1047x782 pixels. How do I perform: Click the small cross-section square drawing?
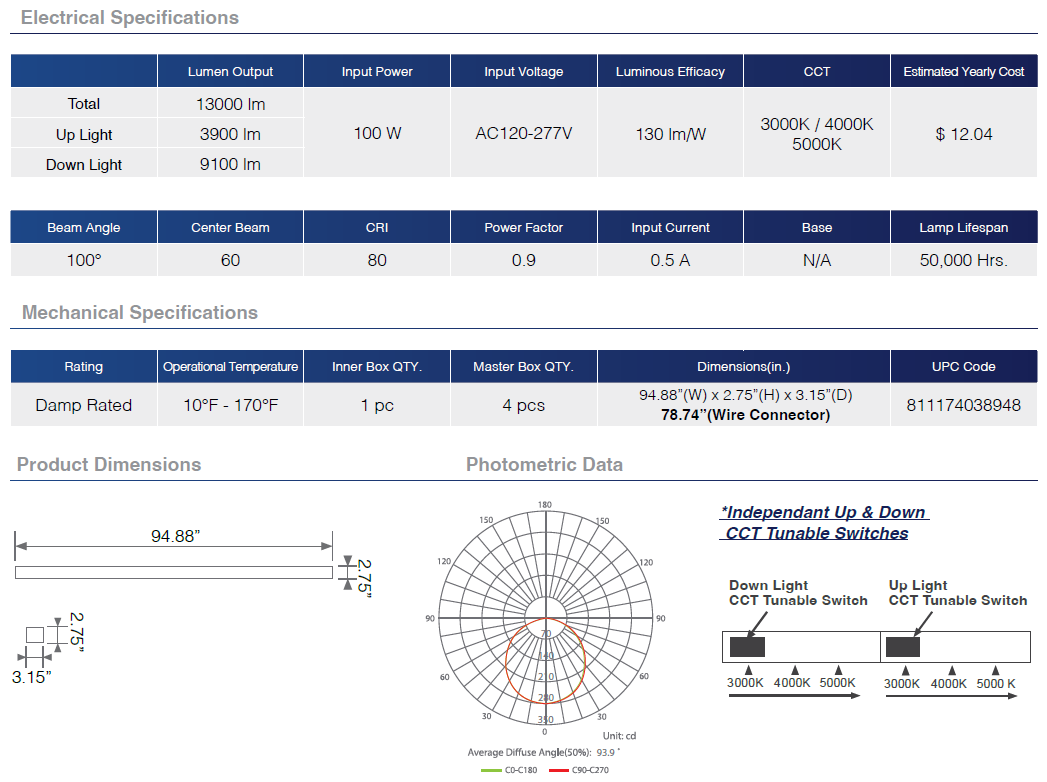[35, 634]
